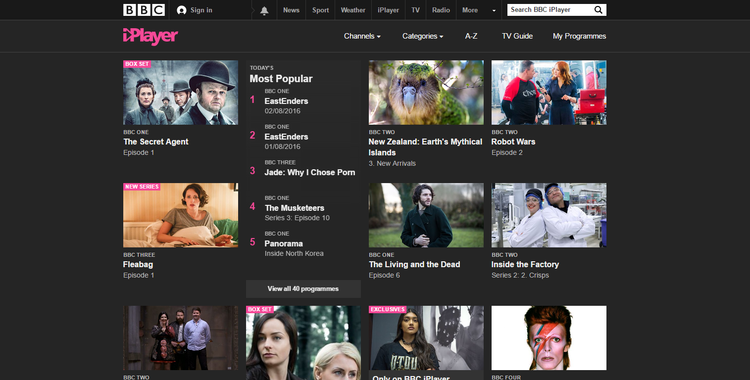Click the Fleabag title
Image resolution: width=750 pixels, height=380 pixels.
pyautogui.click(x=139, y=264)
